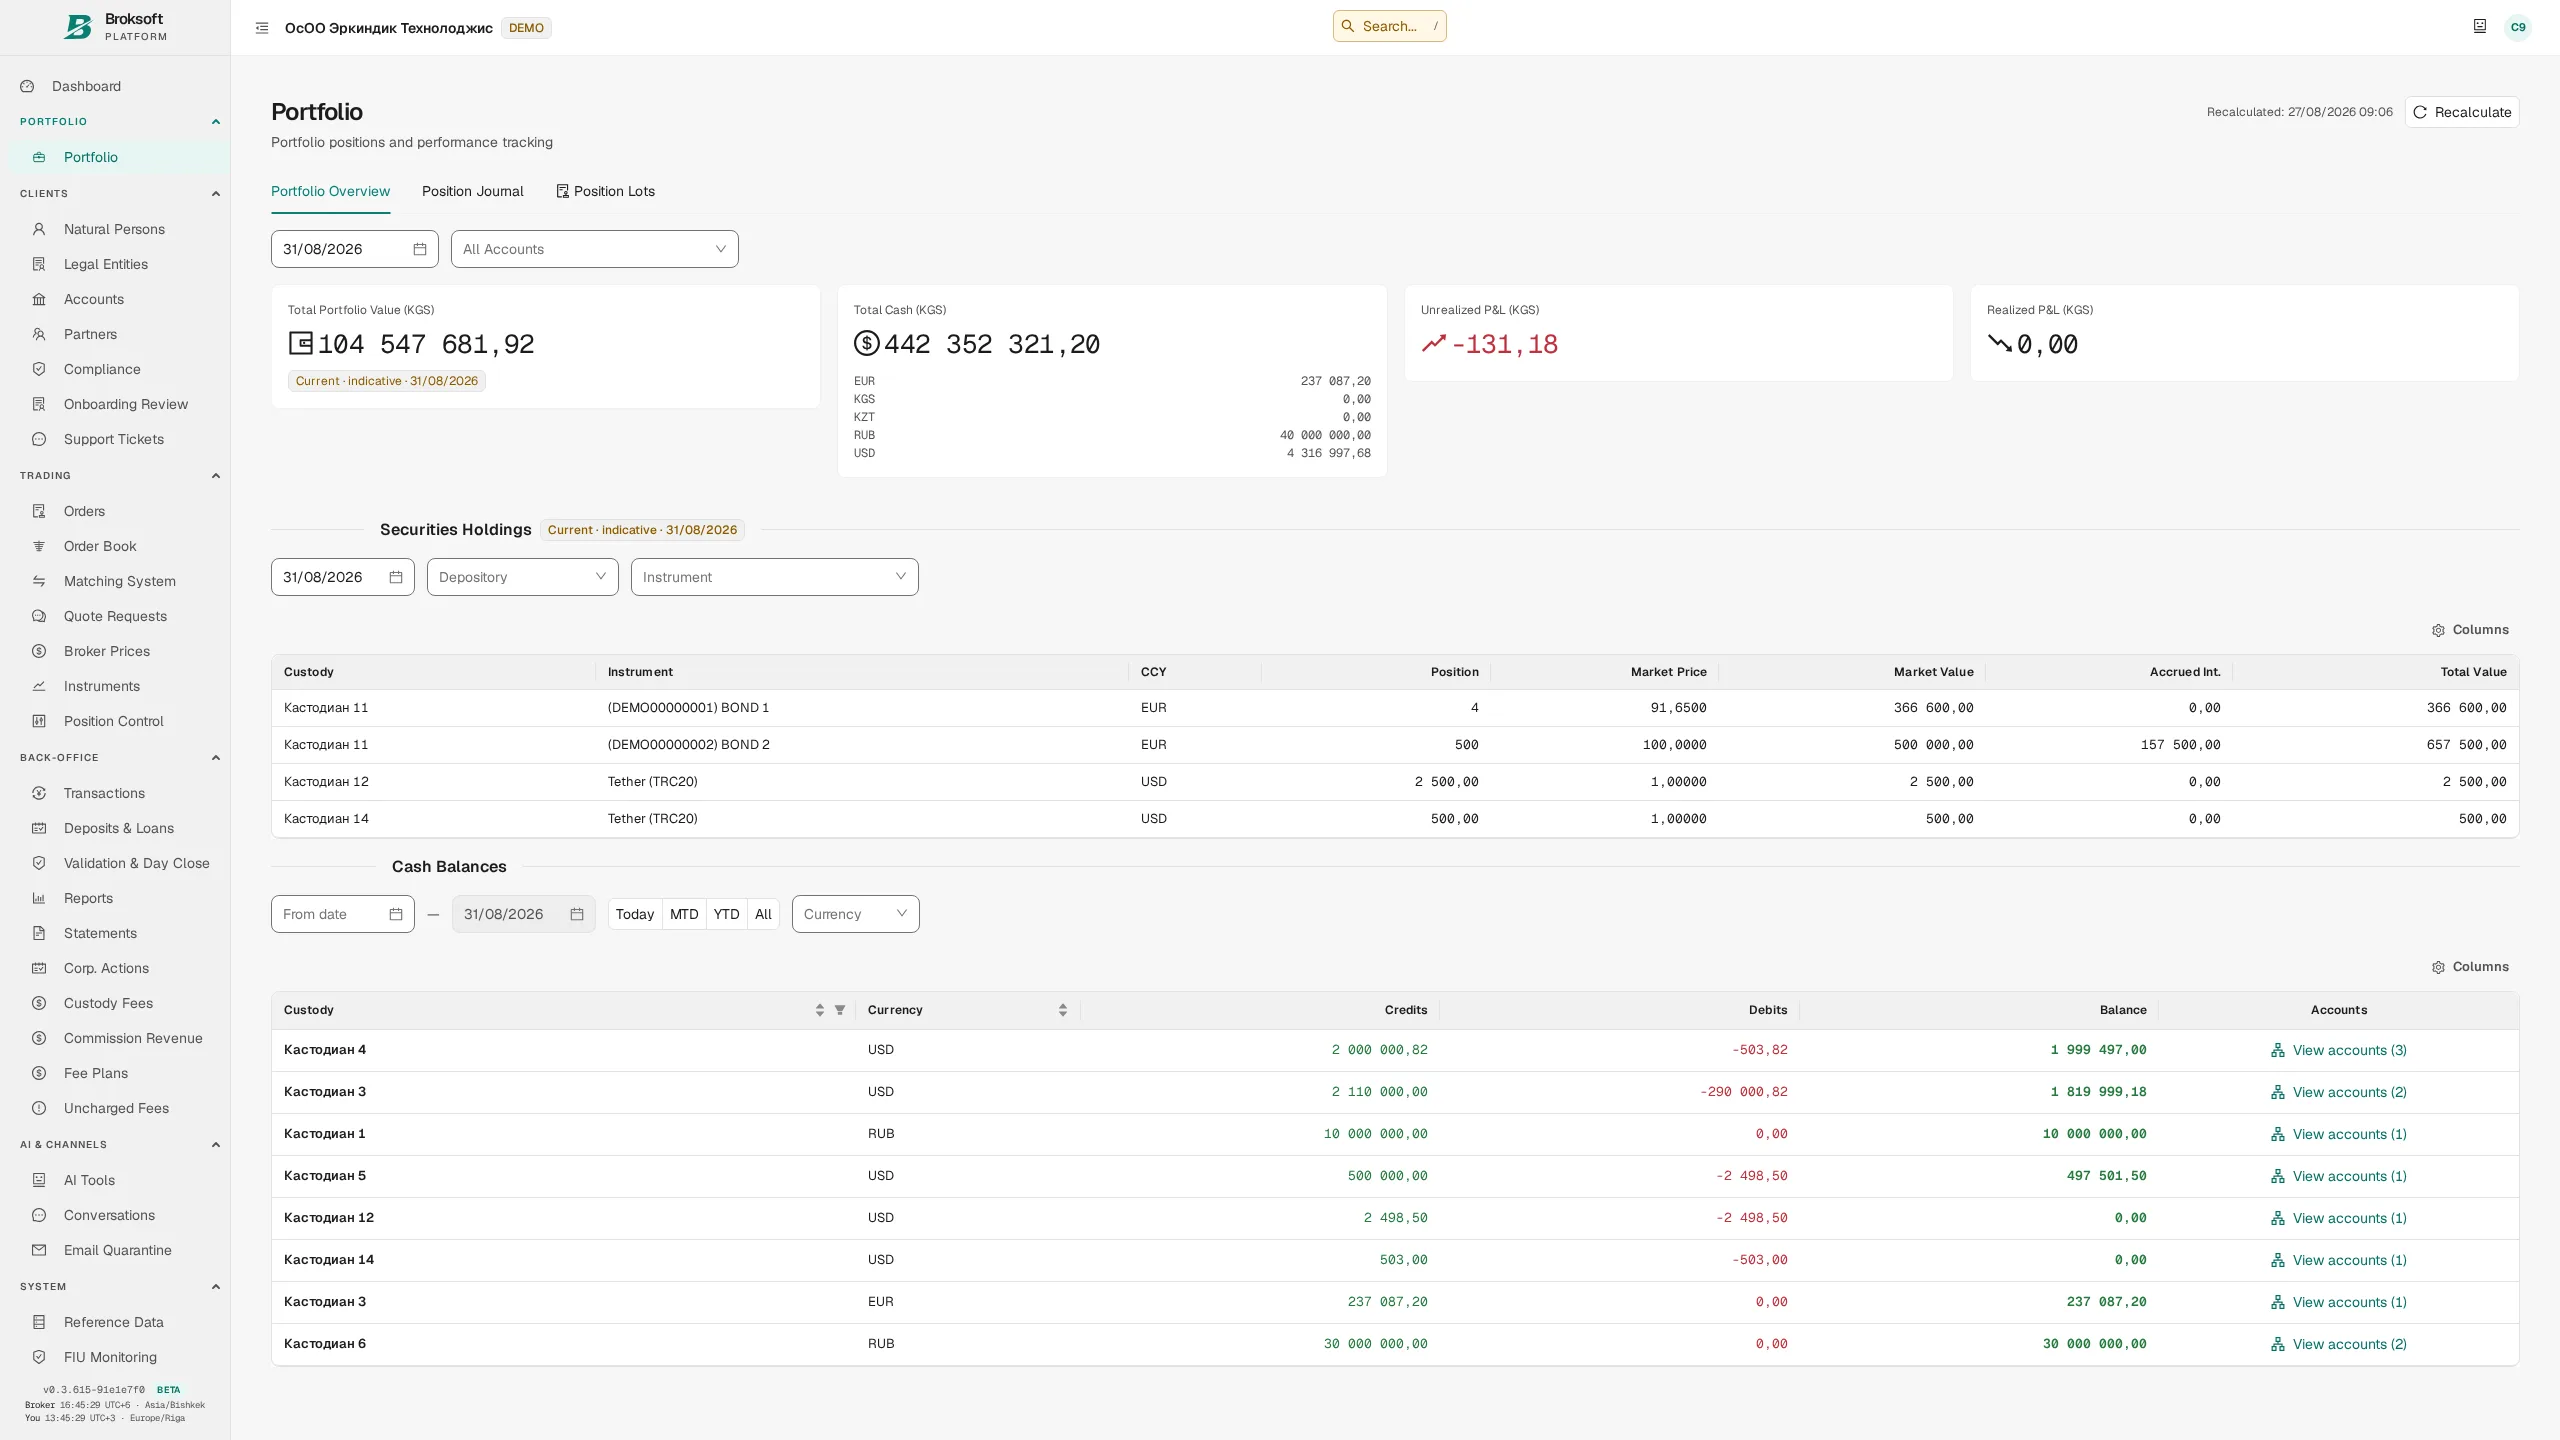The height and width of the screenshot is (1440, 2560).
Task: Select the MTD range option
Action: pos(684,914)
